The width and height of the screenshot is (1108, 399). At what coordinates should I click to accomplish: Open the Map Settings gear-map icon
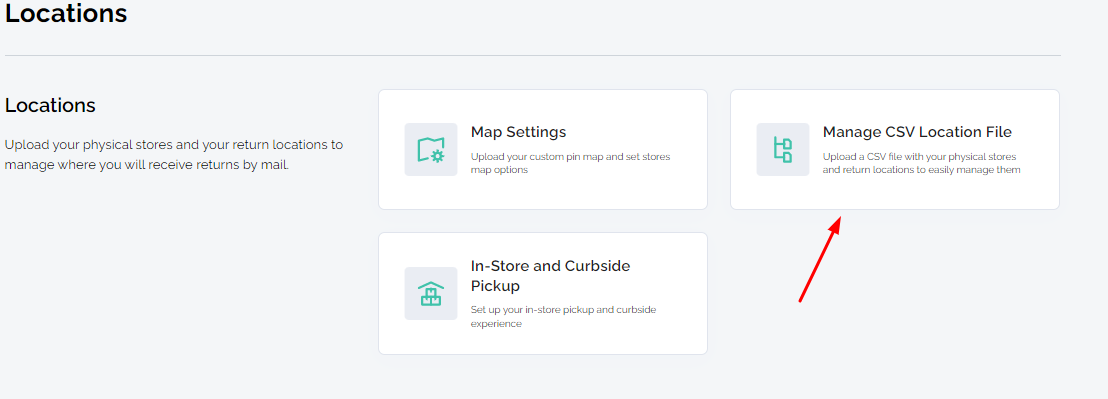430,150
